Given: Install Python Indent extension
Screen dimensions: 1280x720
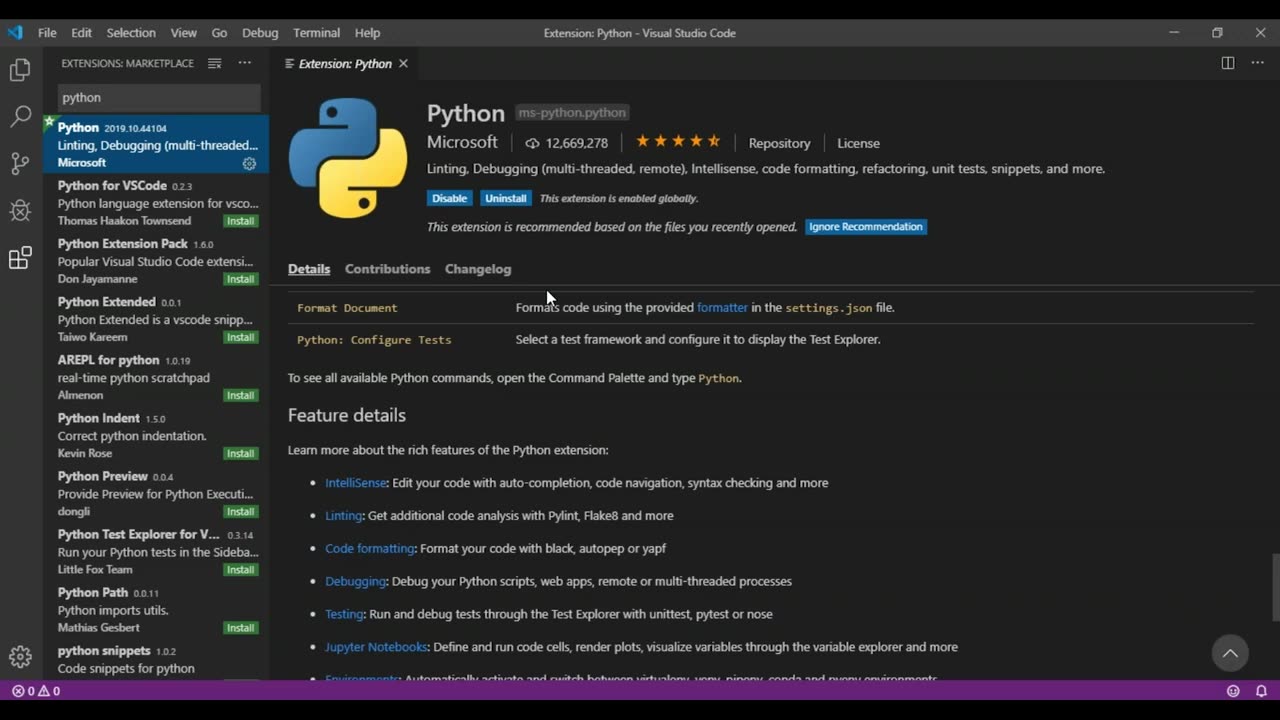Looking at the screenshot, I should [240, 453].
